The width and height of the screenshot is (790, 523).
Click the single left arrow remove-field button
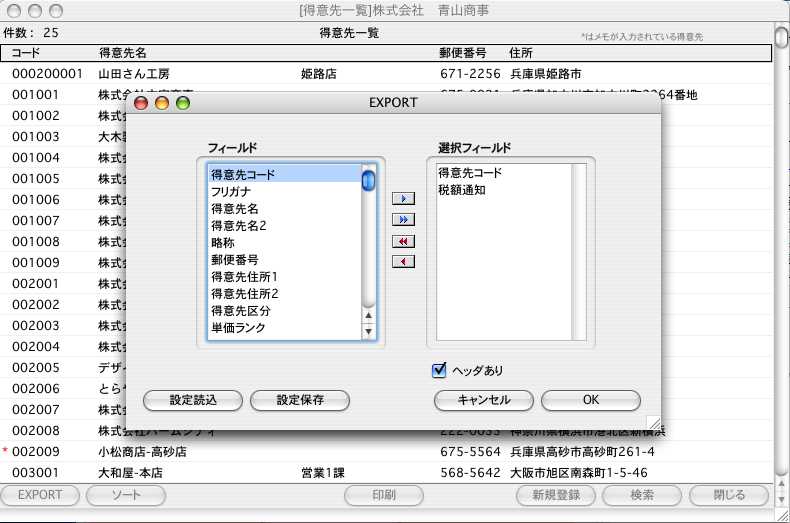[x=402, y=262]
